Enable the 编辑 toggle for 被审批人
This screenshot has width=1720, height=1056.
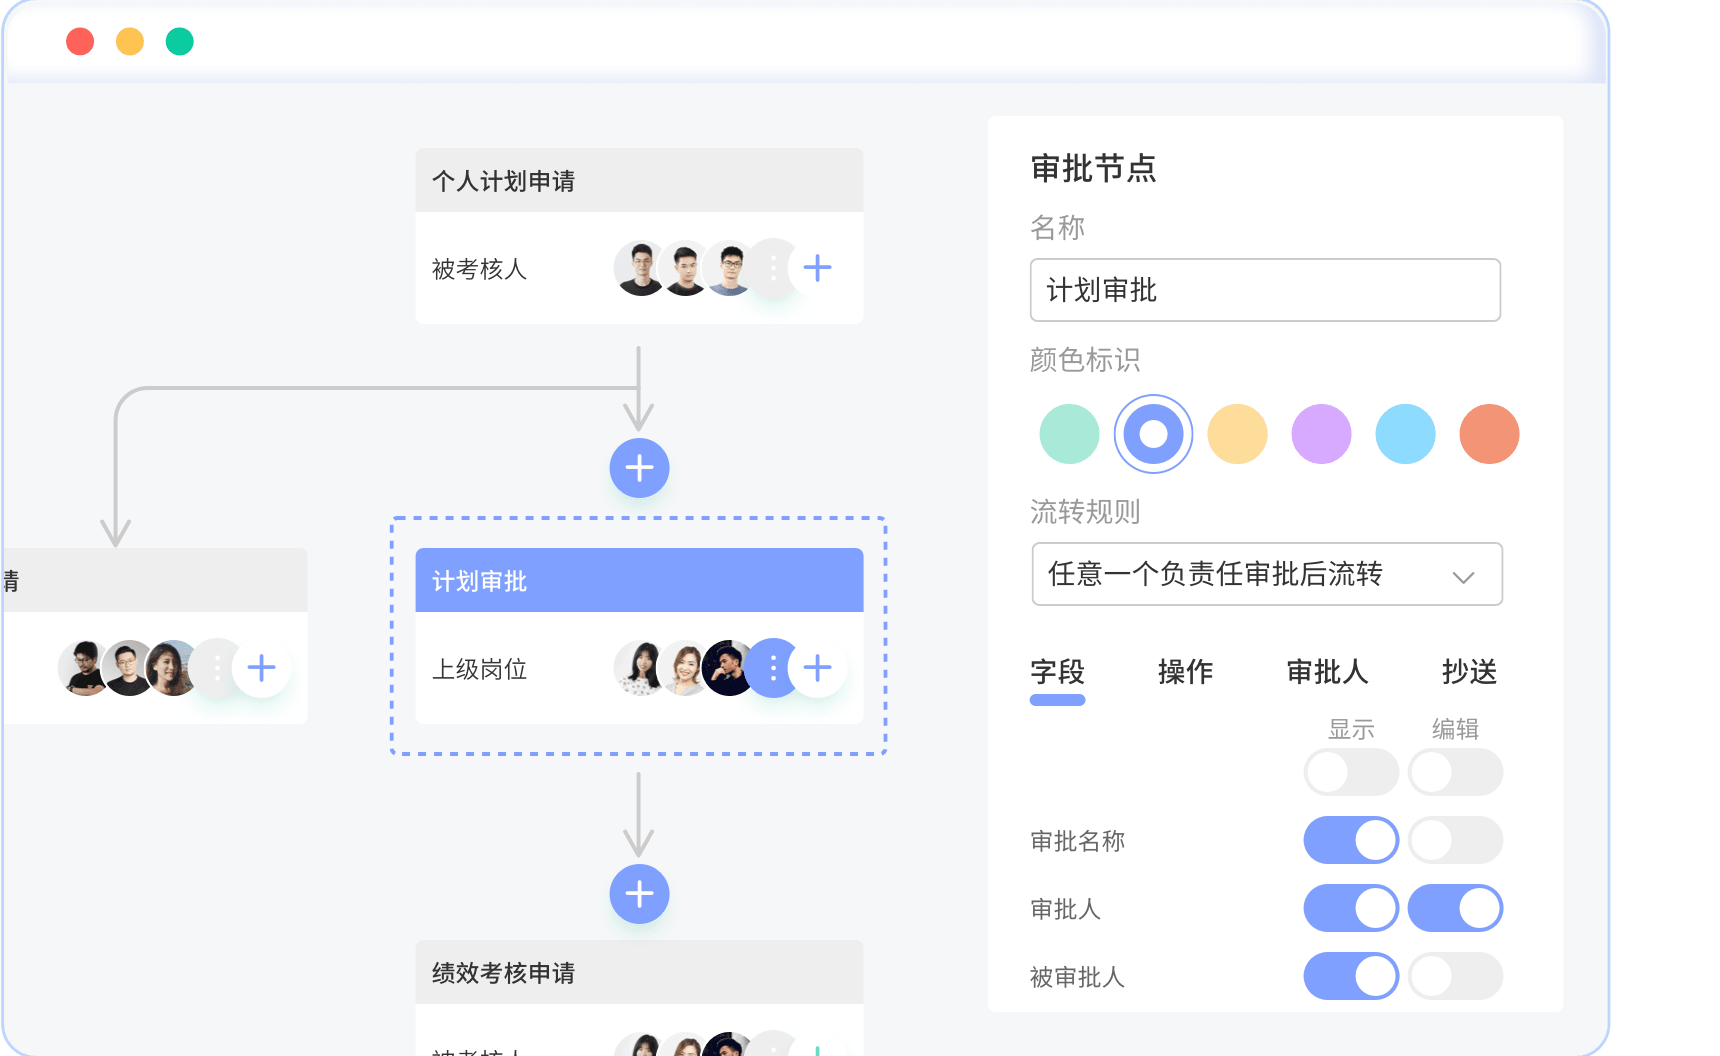[x=1455, y=976]
